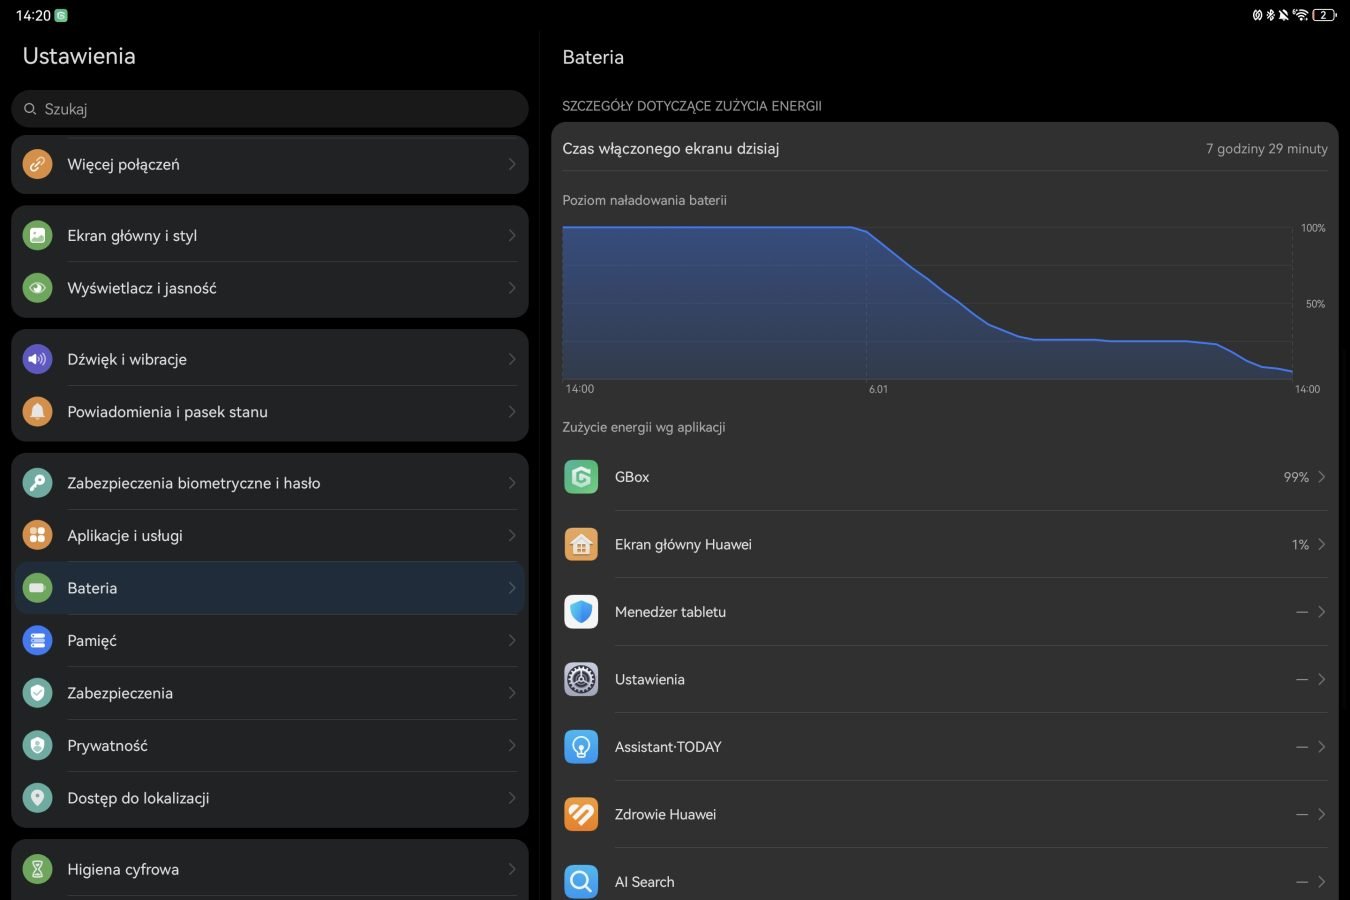Click the GBox app icon
The height and width of the screenshot is (900, 1350).
coord(581,477)
